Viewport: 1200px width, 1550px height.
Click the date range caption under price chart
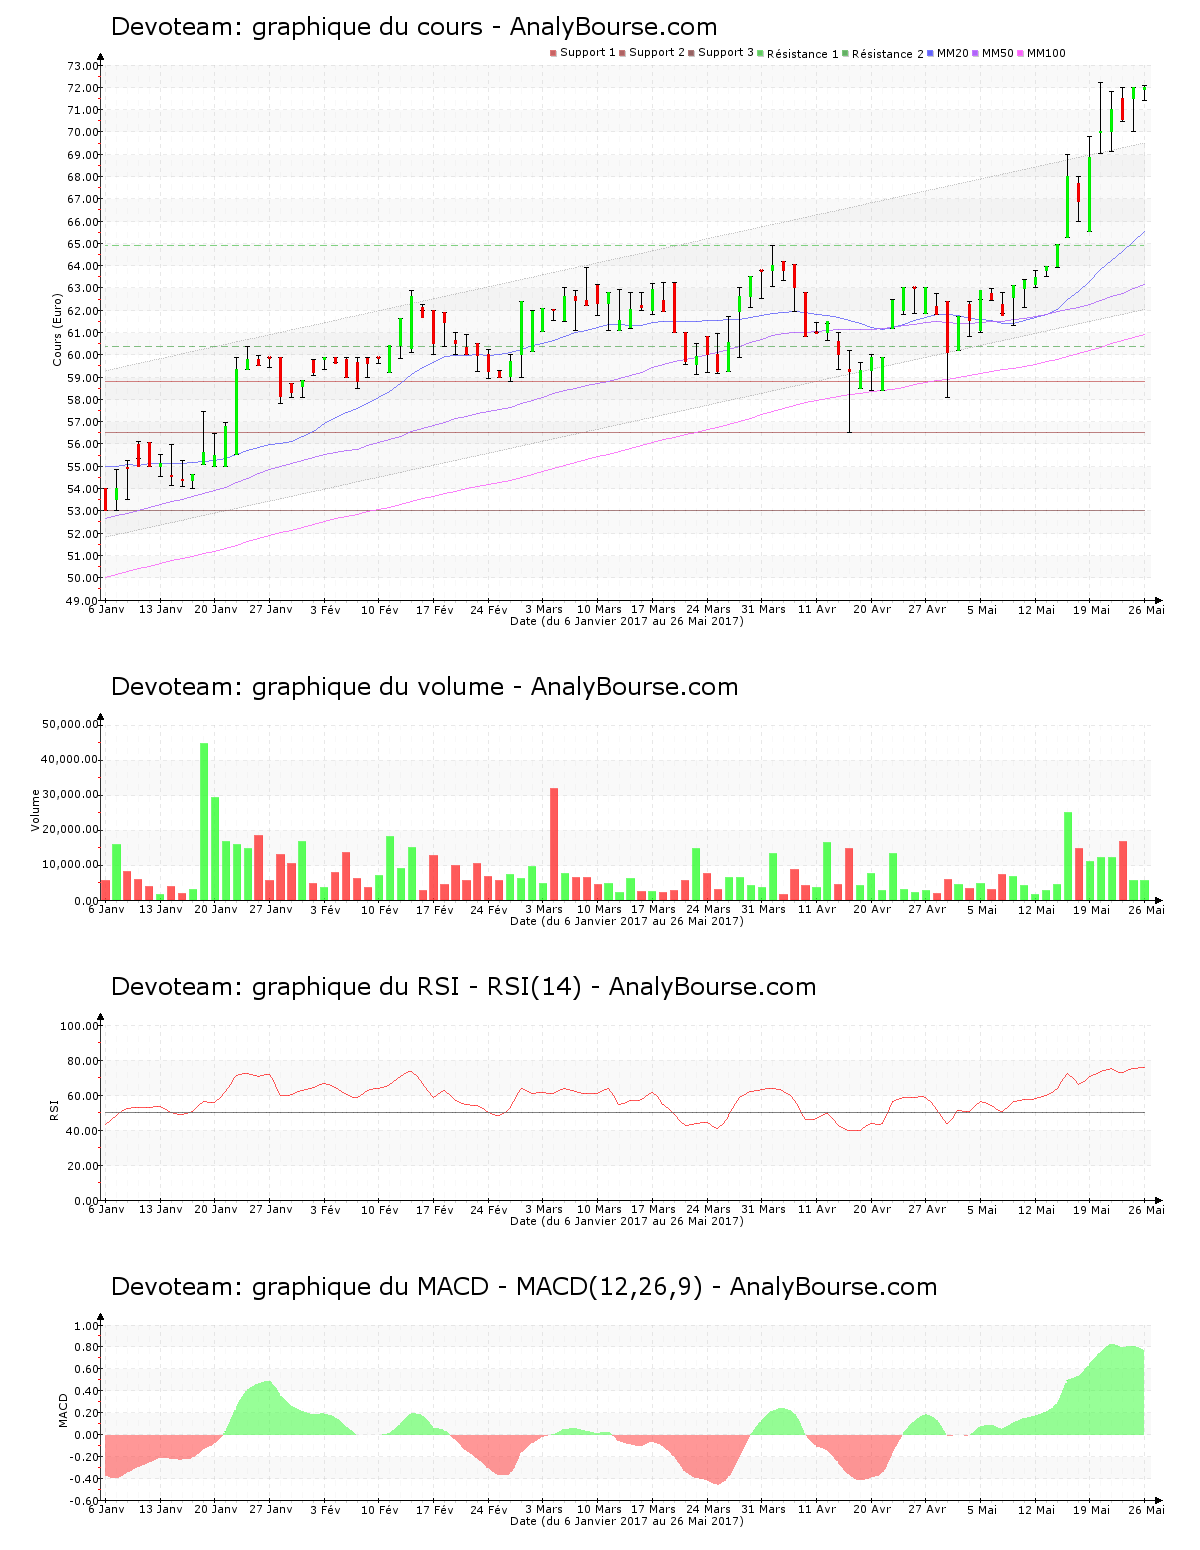pyautogui.click(x=627, y=621)
